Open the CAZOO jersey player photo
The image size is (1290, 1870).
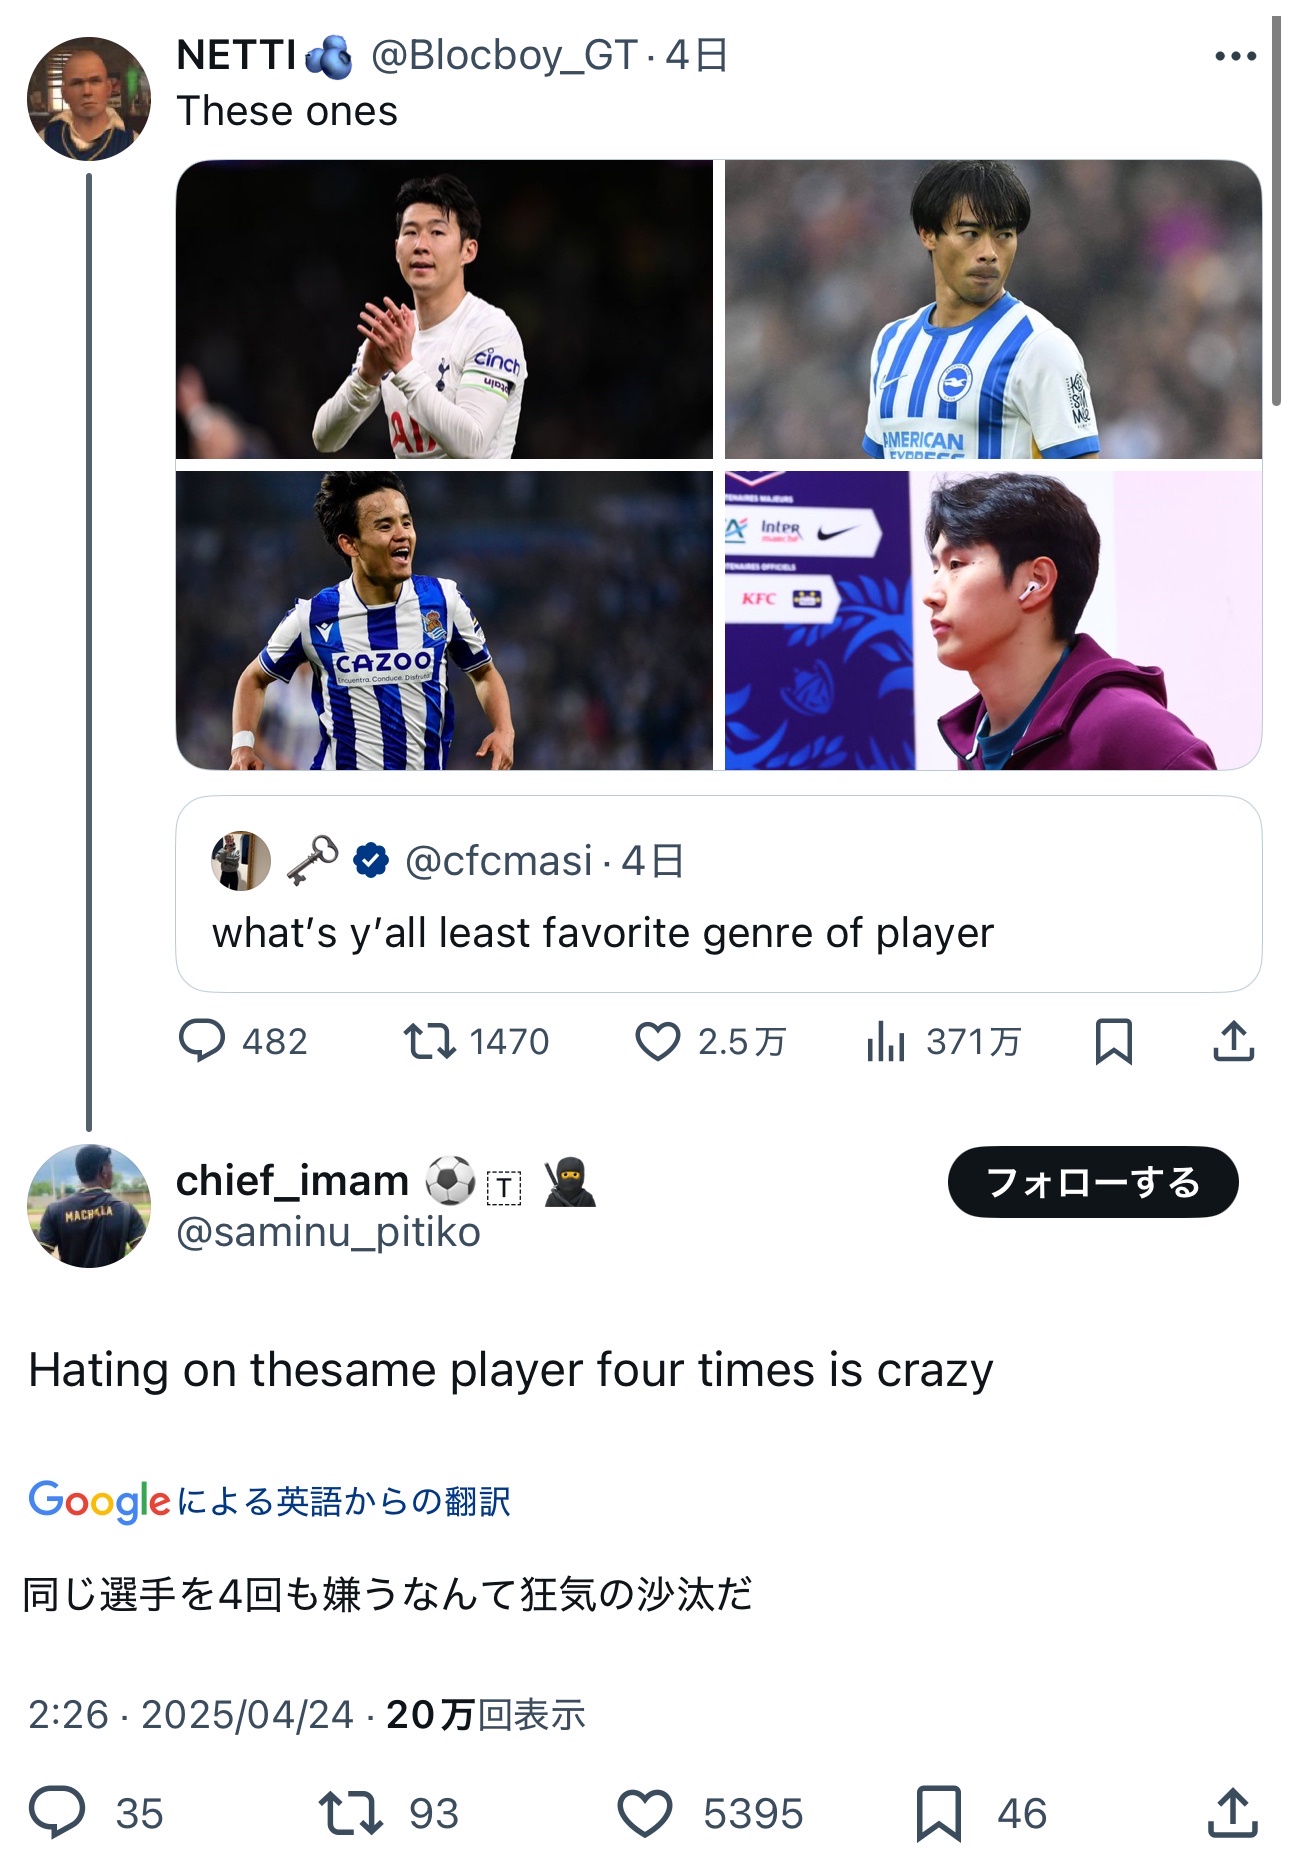[444, 620]
